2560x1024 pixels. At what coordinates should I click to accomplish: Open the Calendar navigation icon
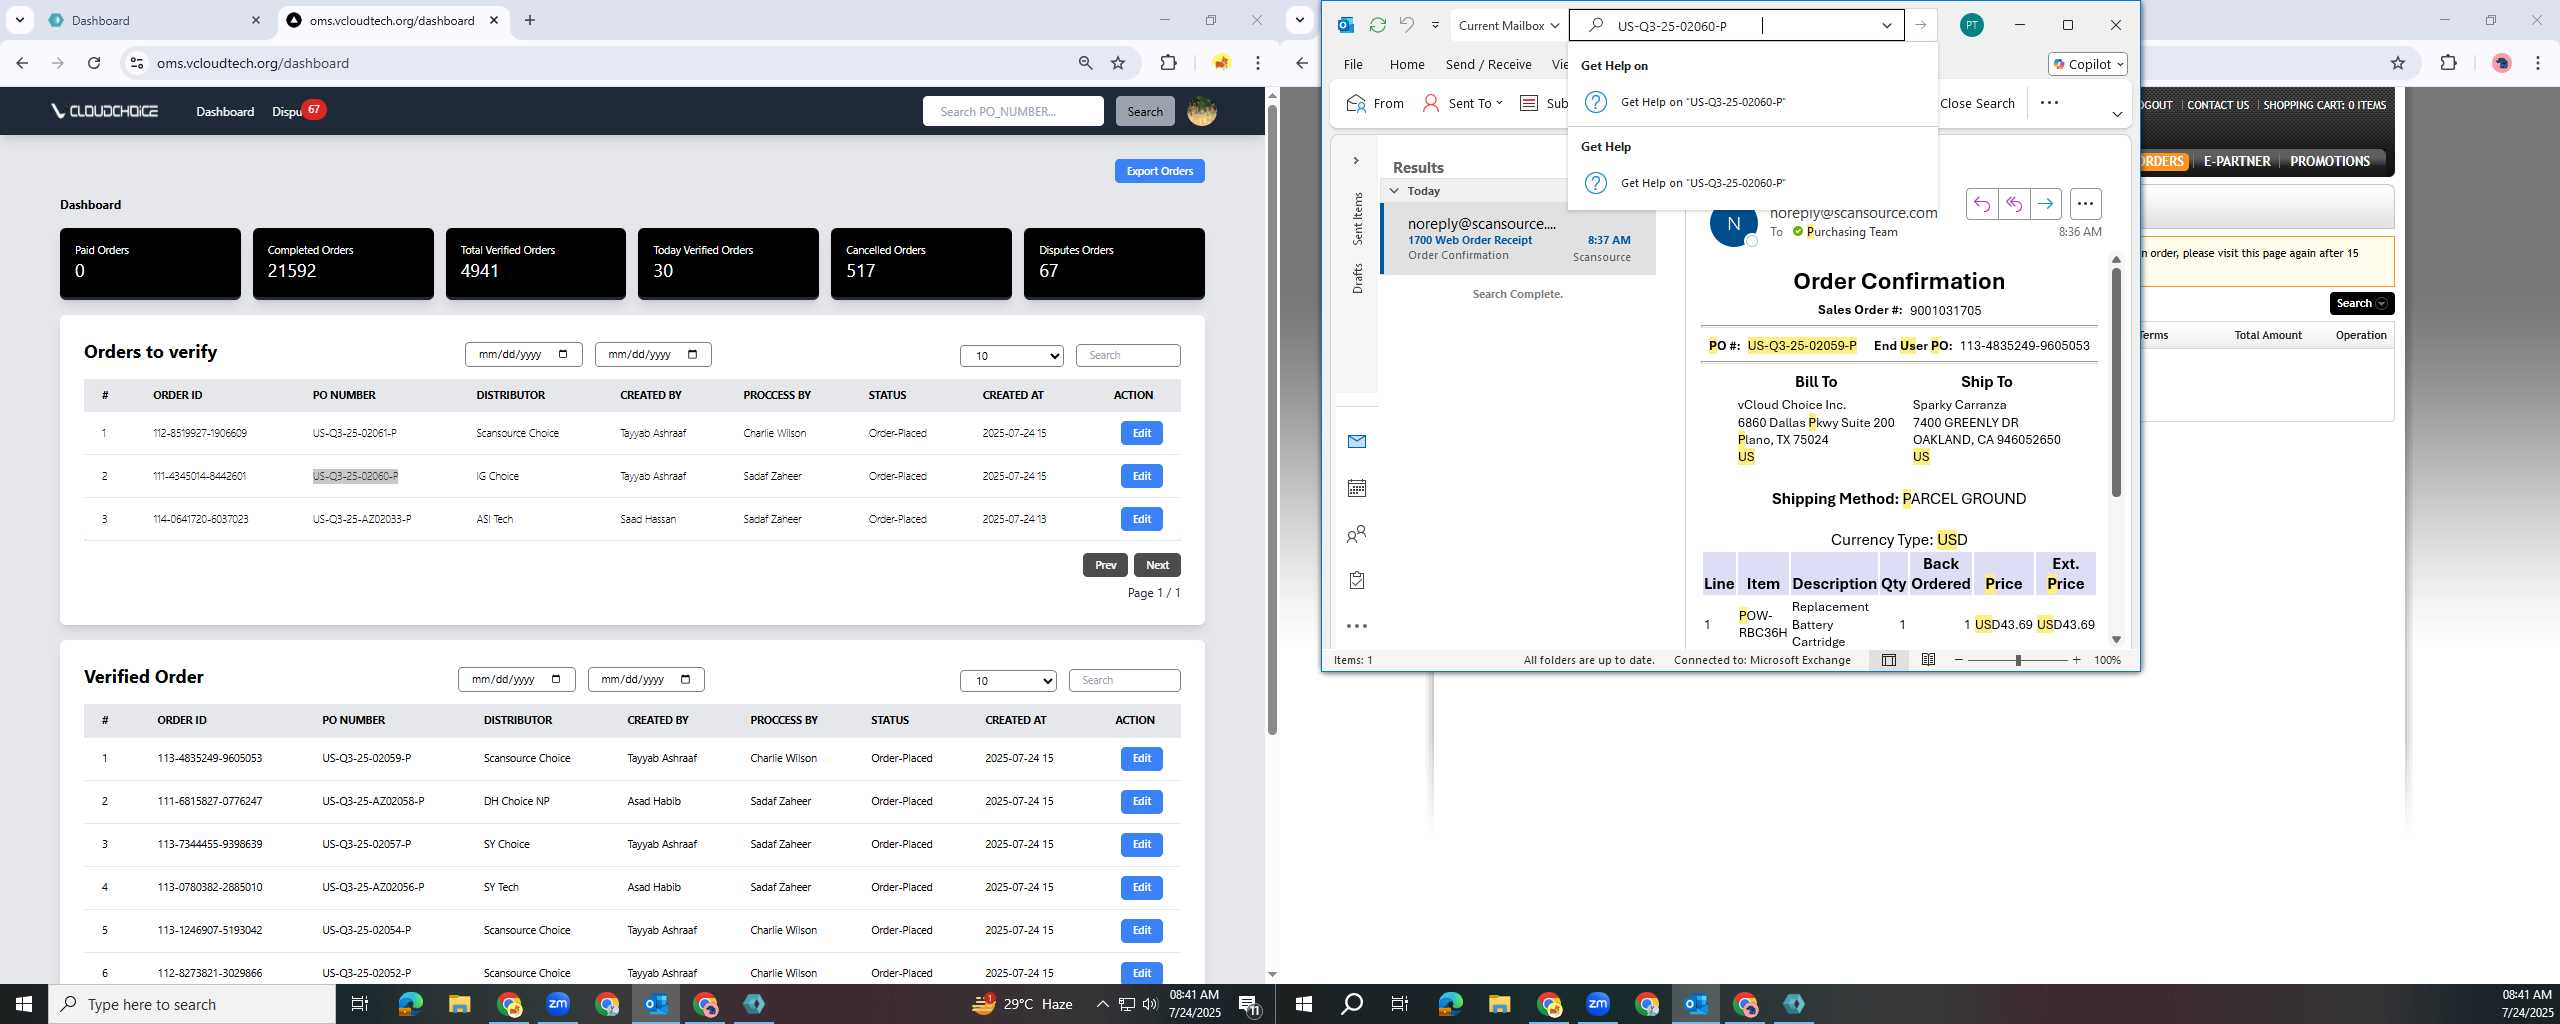click(x=1356, y=488)
